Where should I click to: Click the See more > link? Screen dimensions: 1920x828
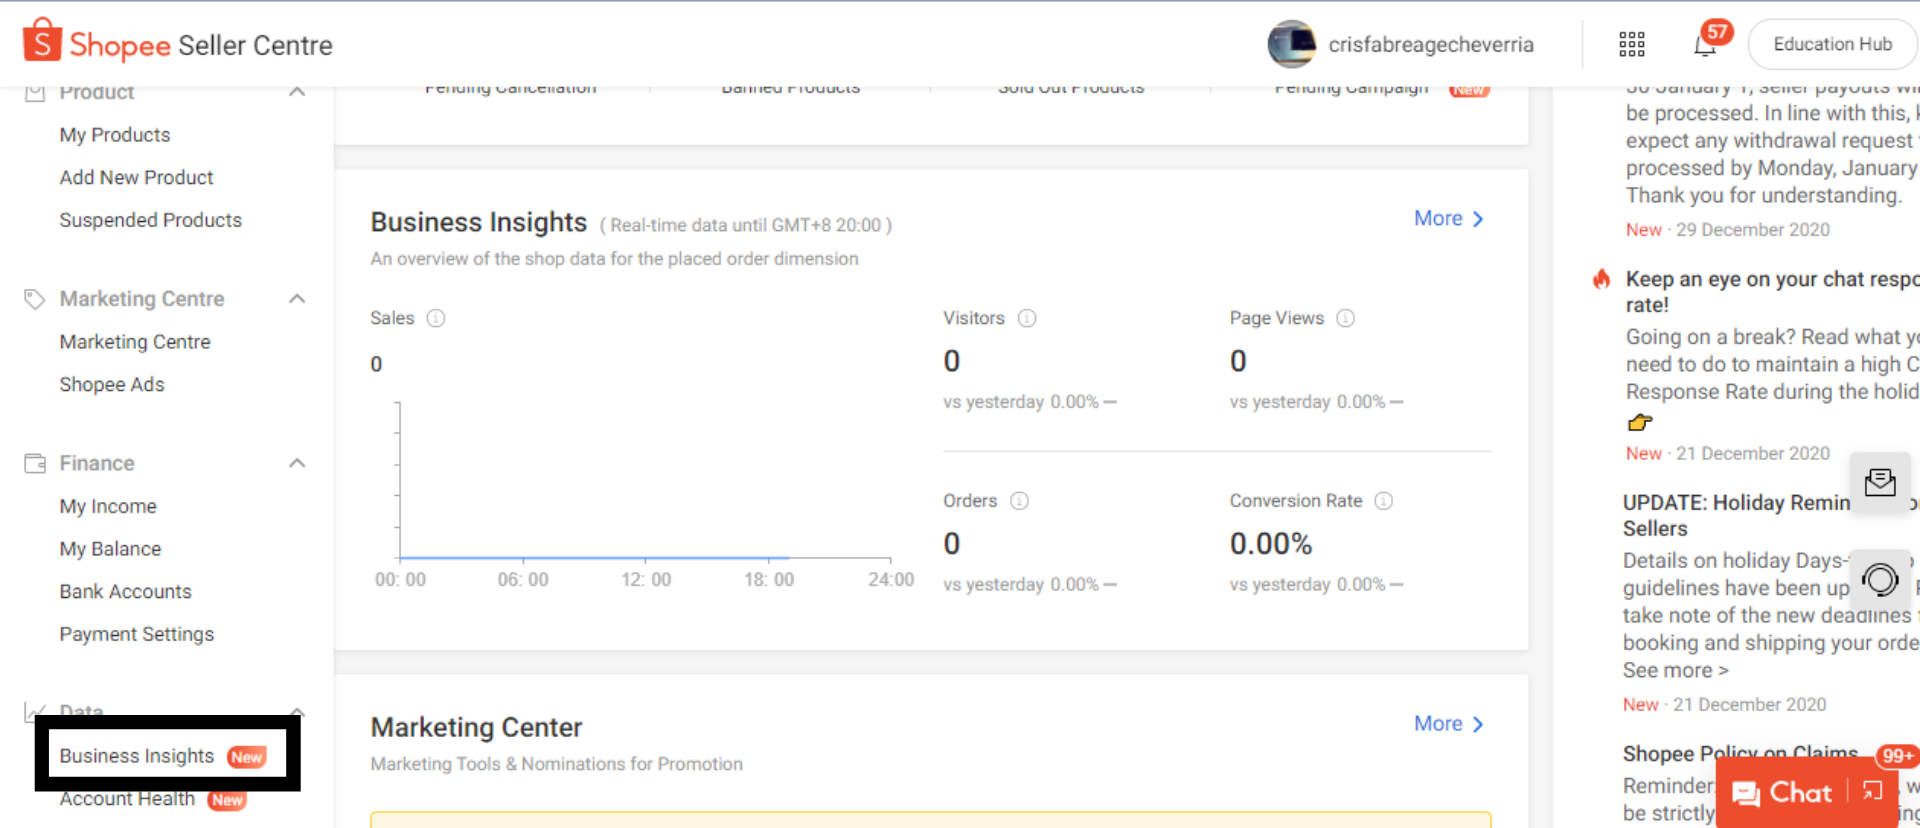pos(1676,671)
